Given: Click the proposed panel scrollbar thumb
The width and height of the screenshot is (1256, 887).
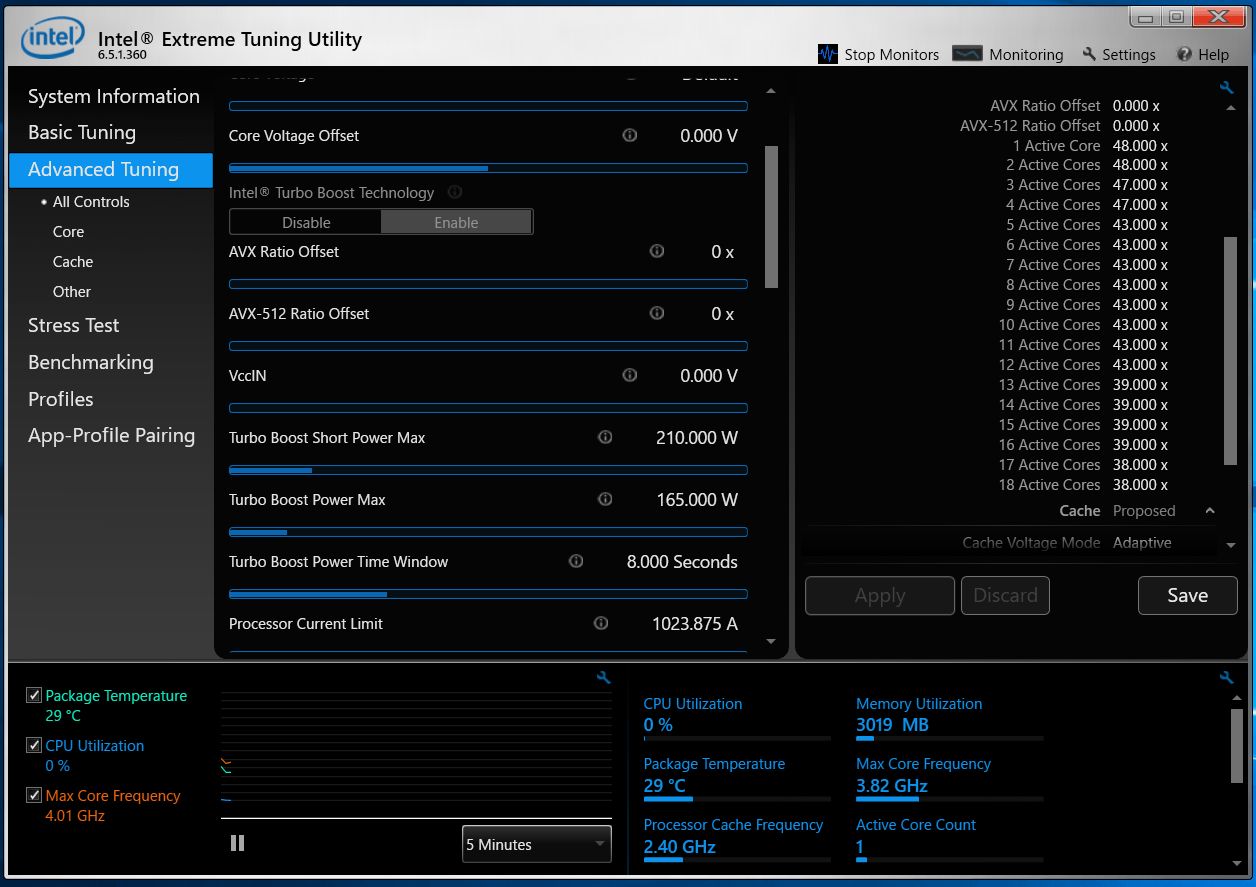Looking at the screenshot, I should tap(1231, 351).
